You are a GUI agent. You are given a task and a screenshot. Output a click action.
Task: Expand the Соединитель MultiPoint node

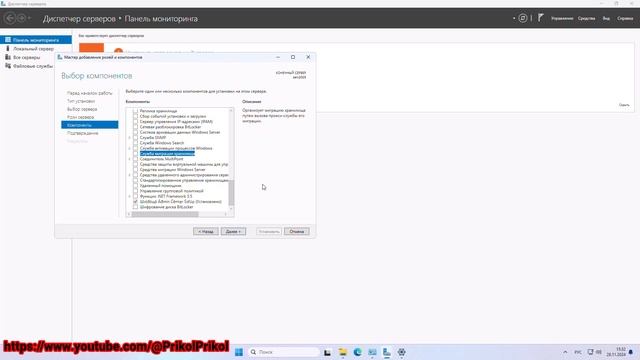tap(129, 159)
